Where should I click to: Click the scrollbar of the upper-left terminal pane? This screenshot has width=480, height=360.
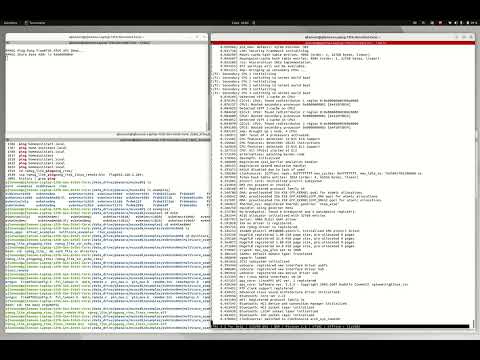coord(207,88)
